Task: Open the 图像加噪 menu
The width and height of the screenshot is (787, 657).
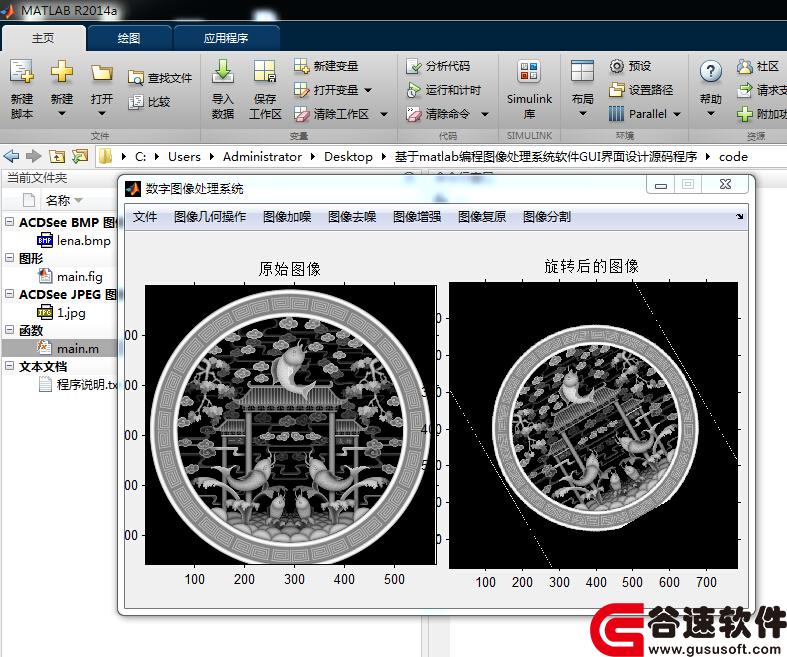Action: click(x=287, y=217)
